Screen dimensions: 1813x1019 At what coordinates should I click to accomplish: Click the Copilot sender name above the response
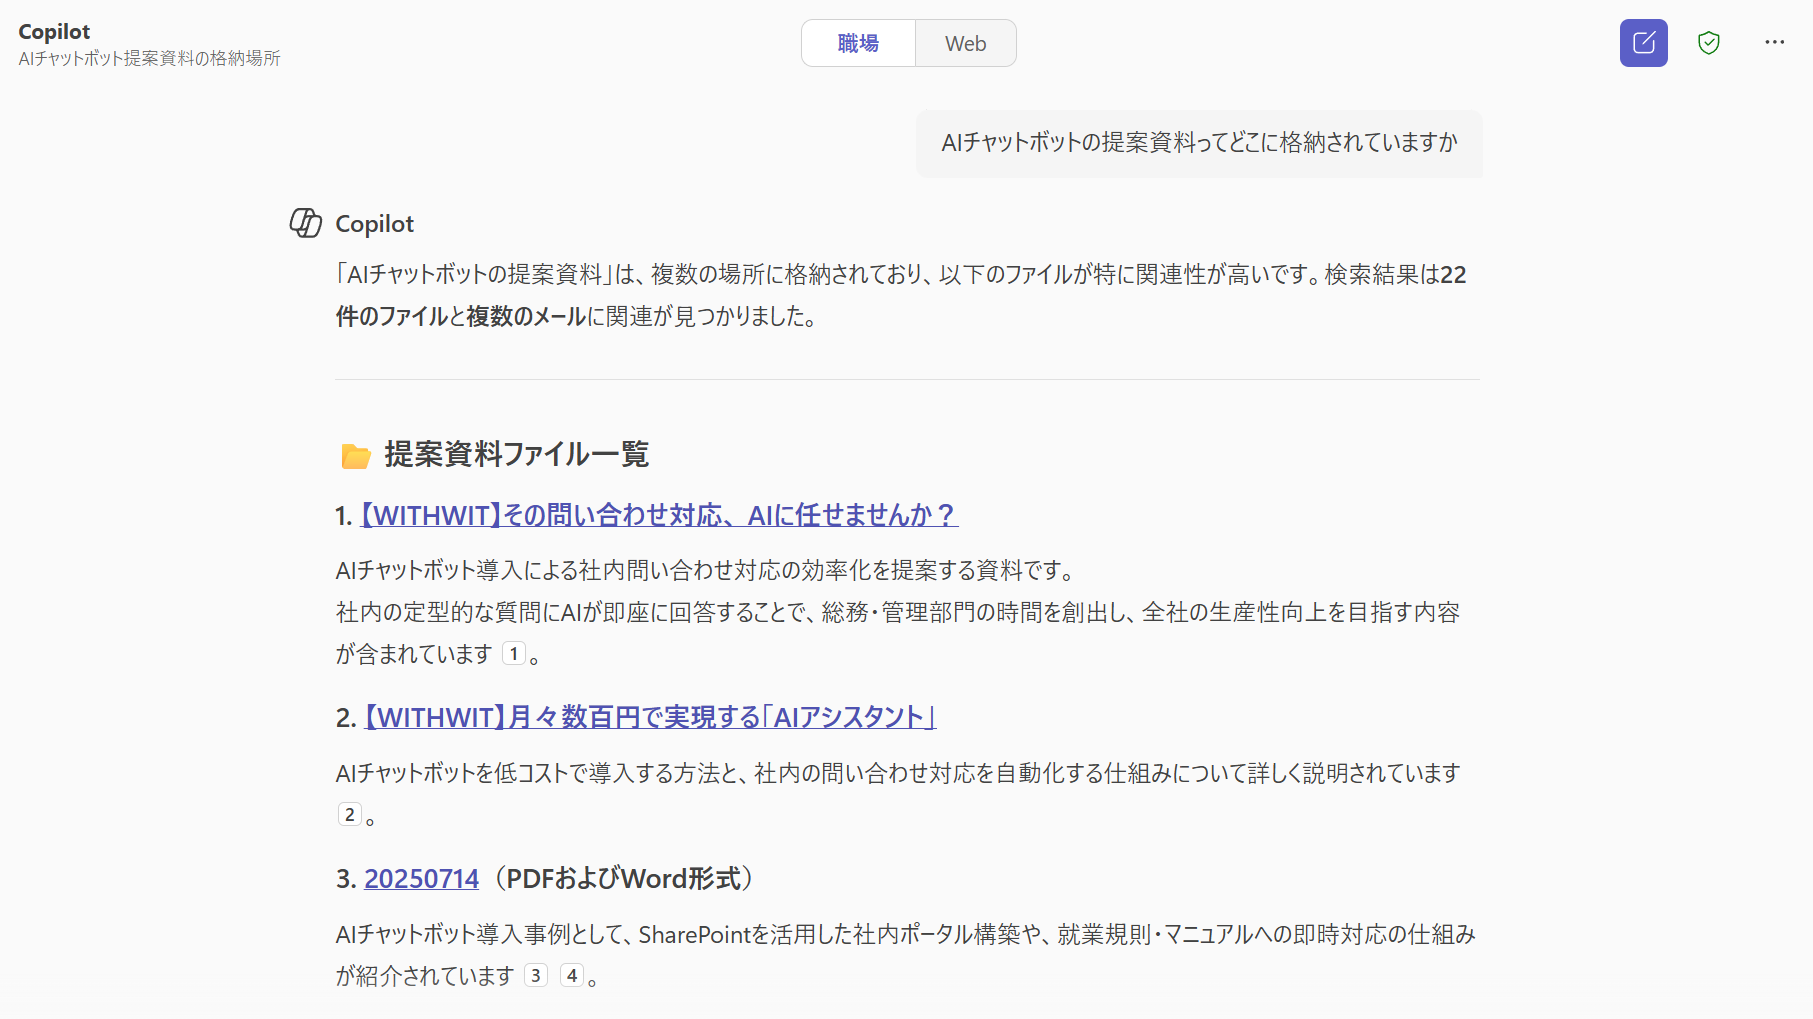pos(374,224)
